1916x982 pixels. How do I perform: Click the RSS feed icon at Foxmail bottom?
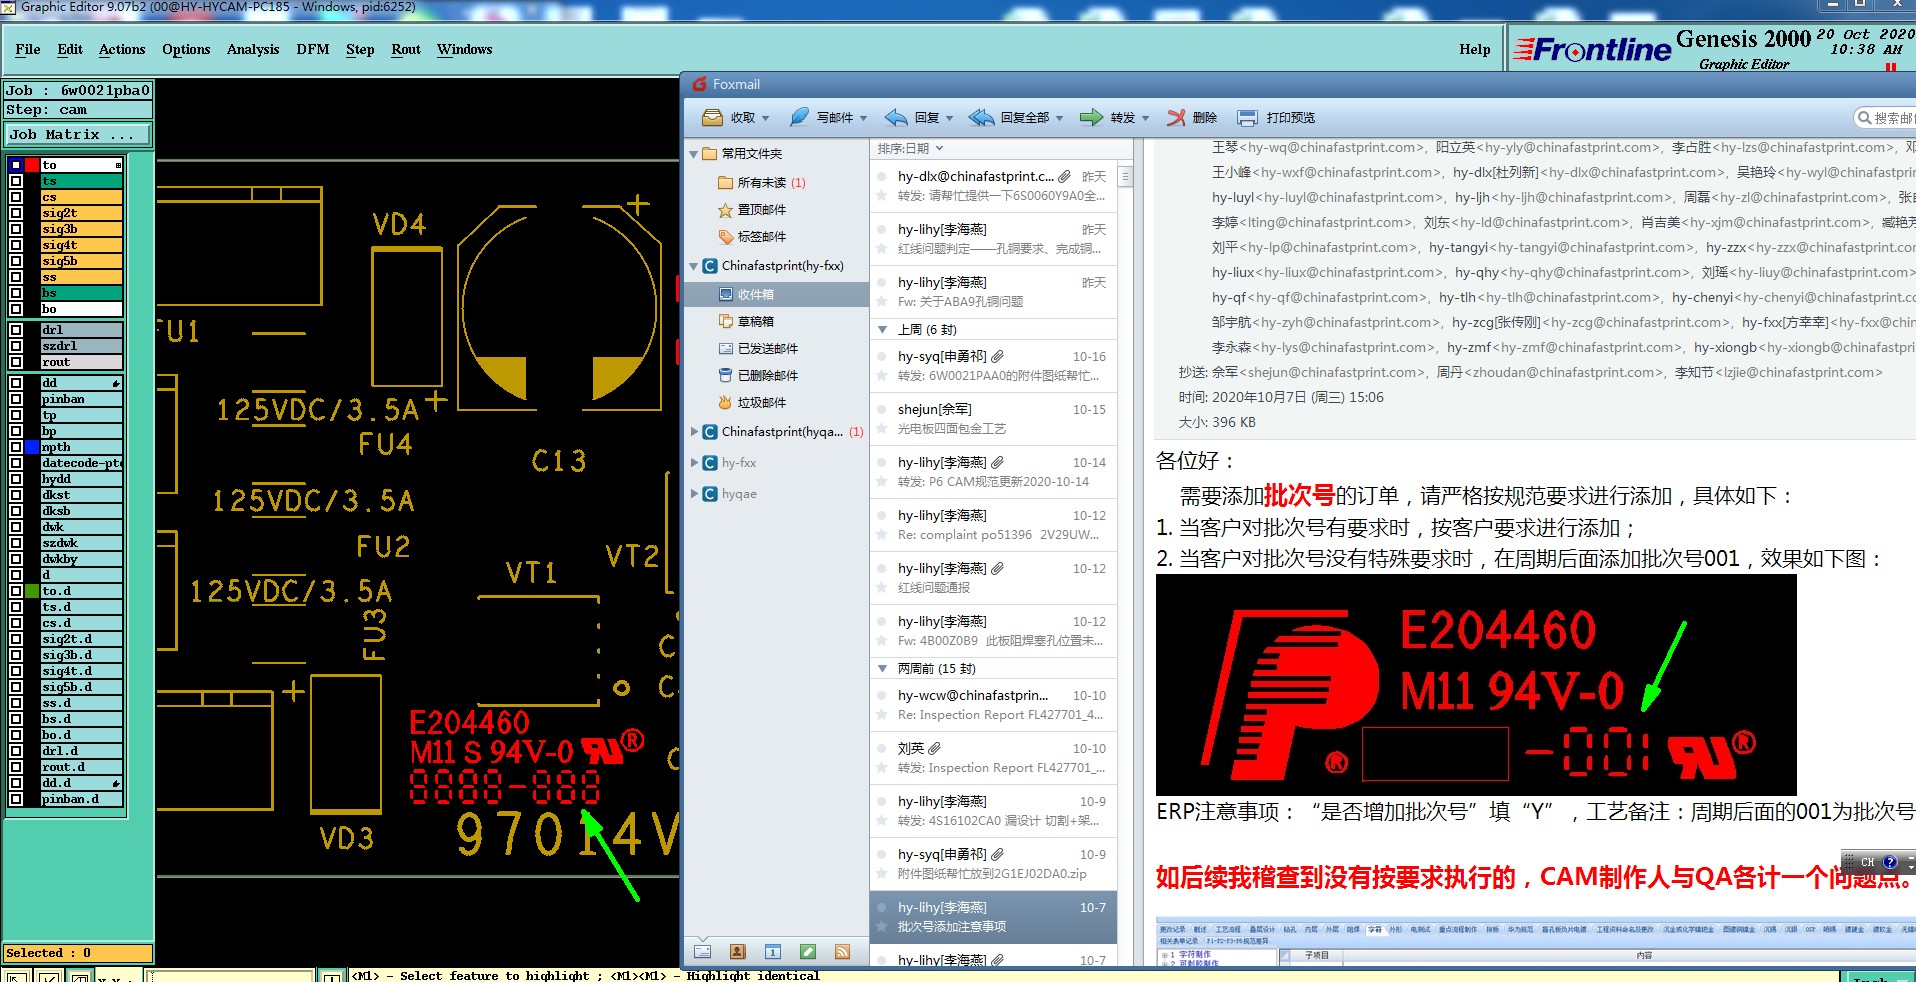pos(843,952)
